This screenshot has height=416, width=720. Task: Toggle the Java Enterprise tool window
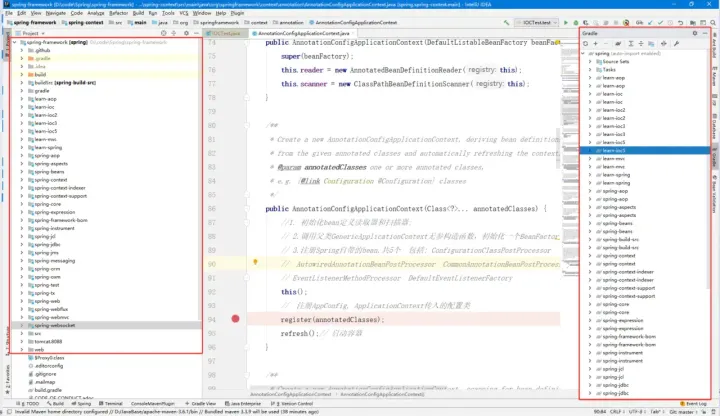(243, 404)
